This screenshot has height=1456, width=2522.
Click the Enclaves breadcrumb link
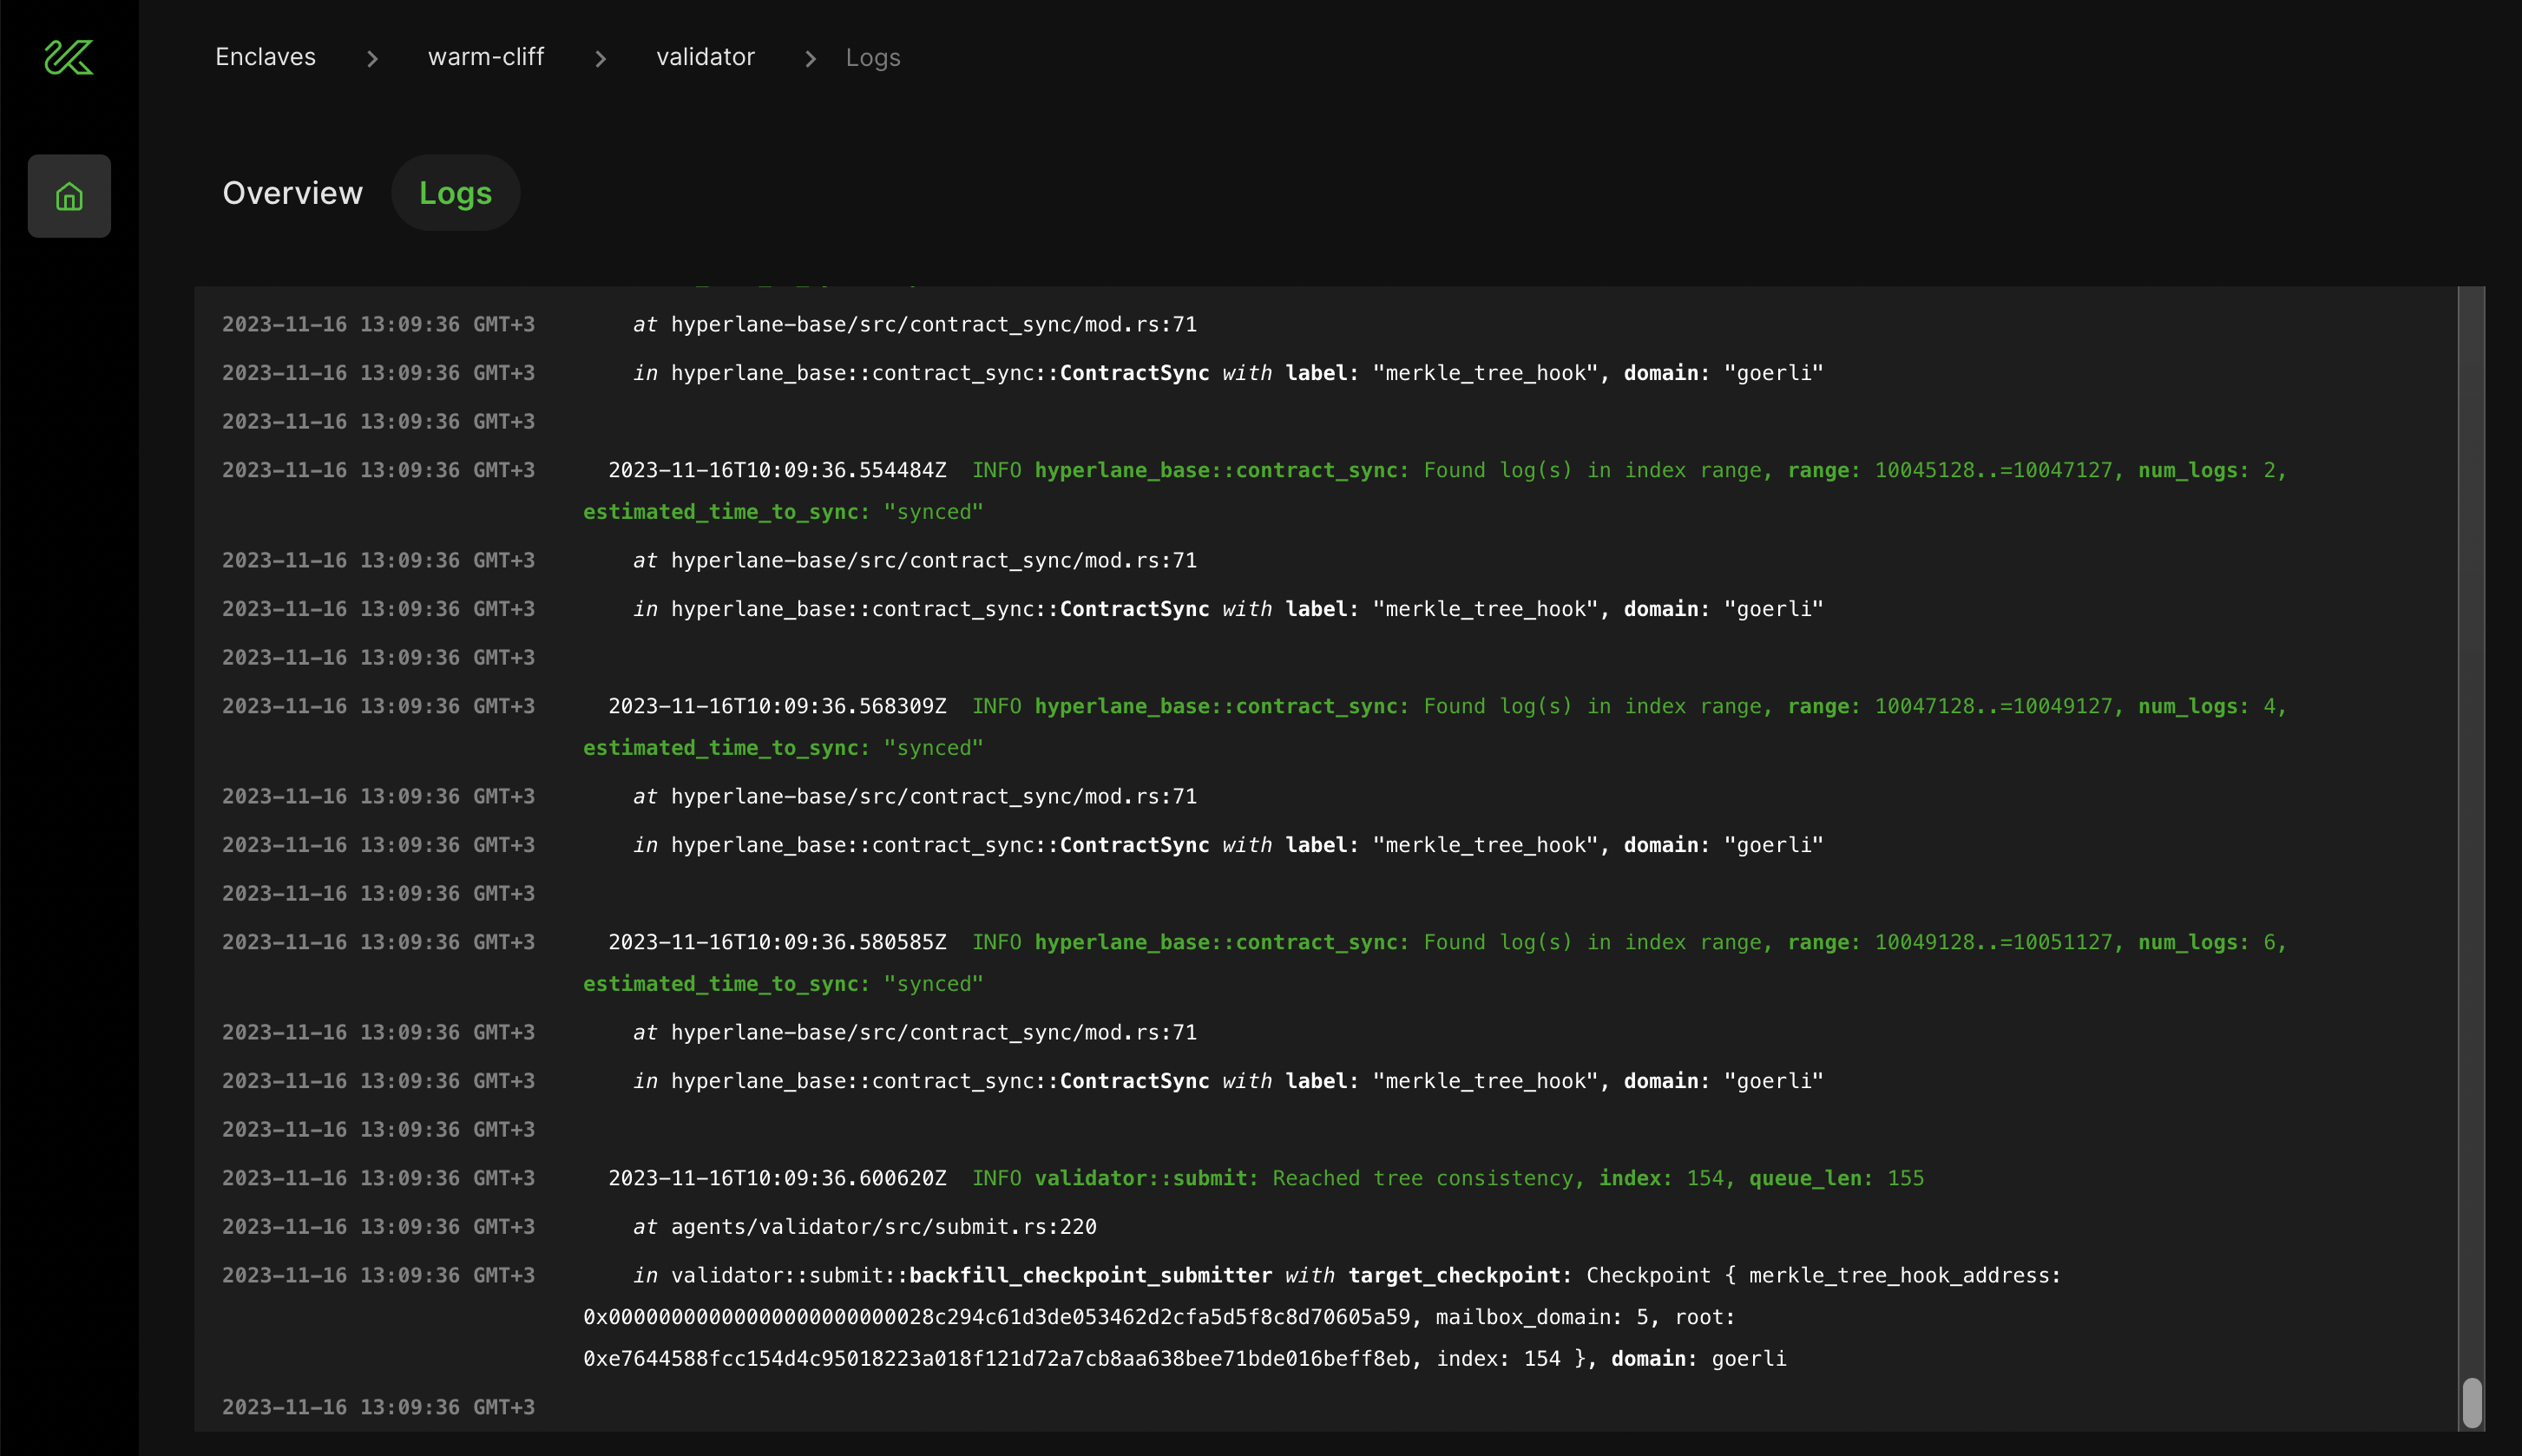(x=266, y=57)
